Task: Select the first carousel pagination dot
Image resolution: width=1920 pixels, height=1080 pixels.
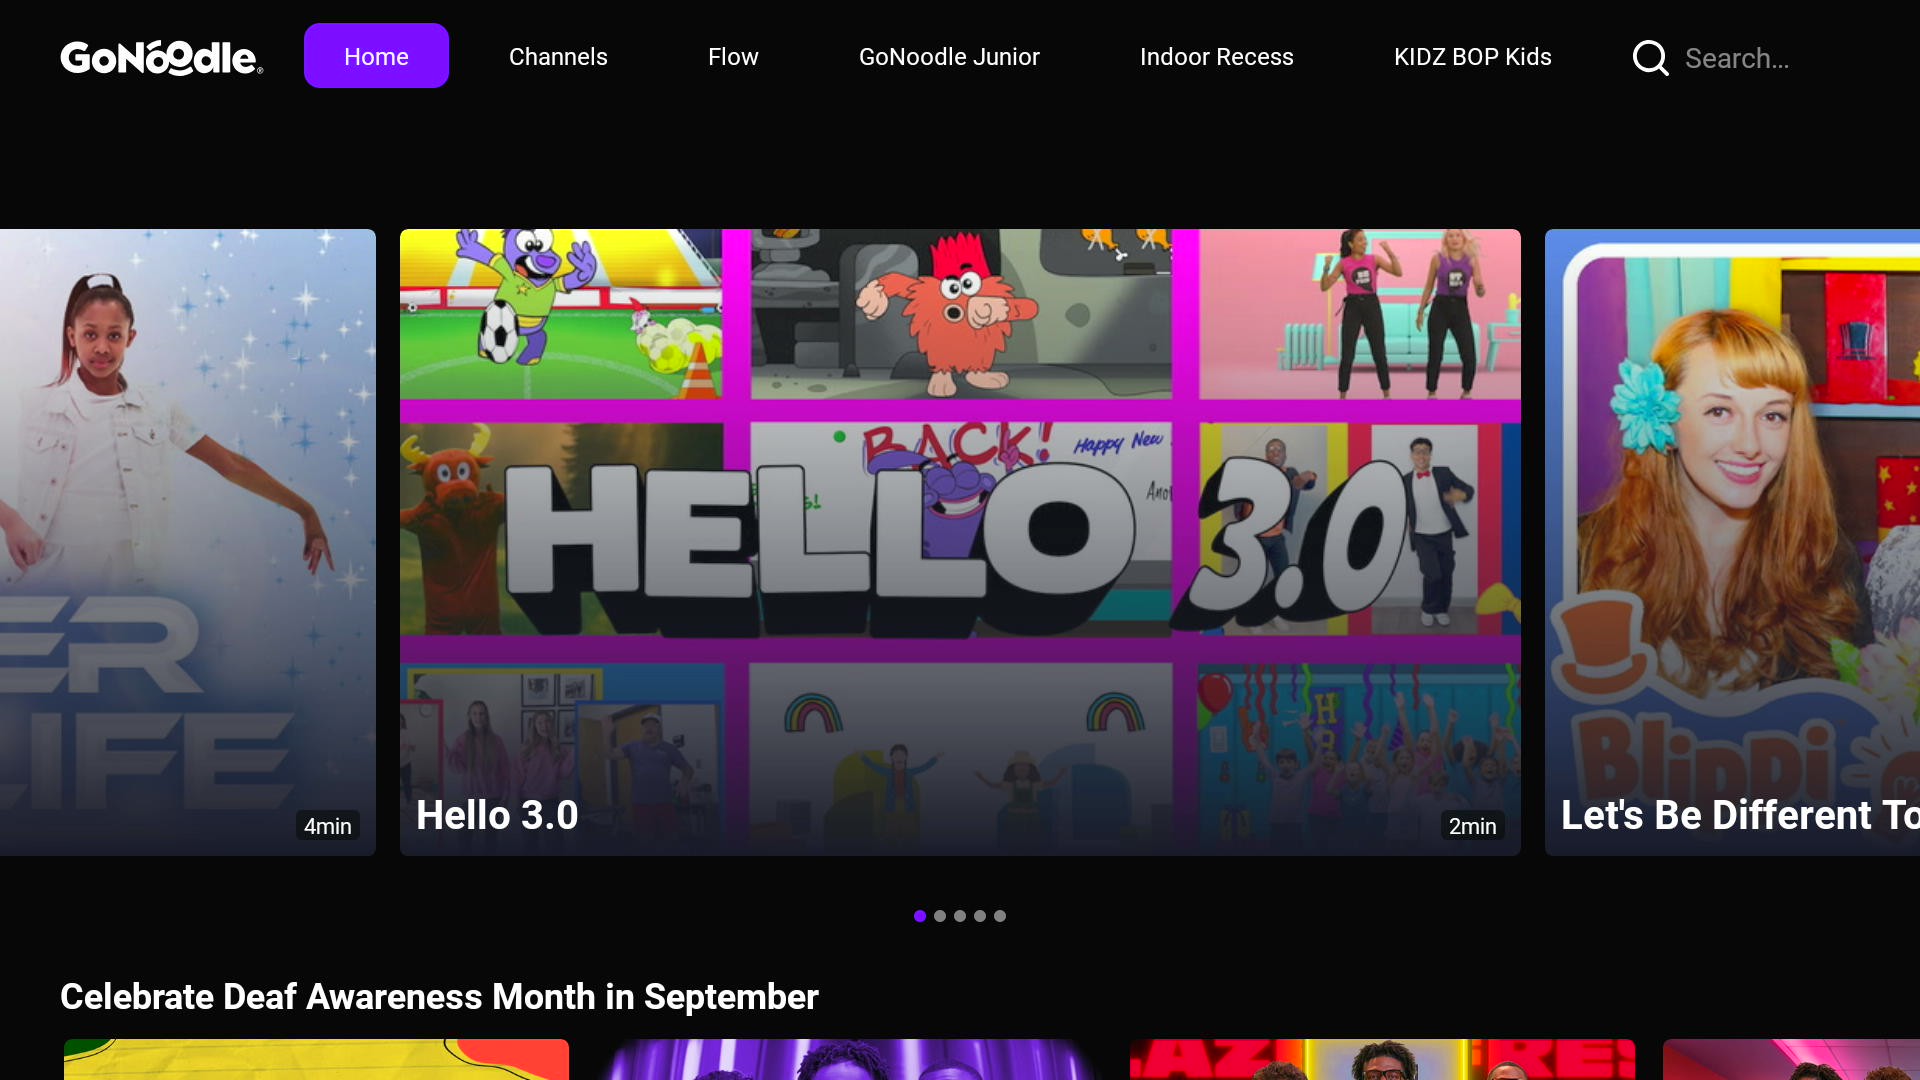Action: pos(920,915)
